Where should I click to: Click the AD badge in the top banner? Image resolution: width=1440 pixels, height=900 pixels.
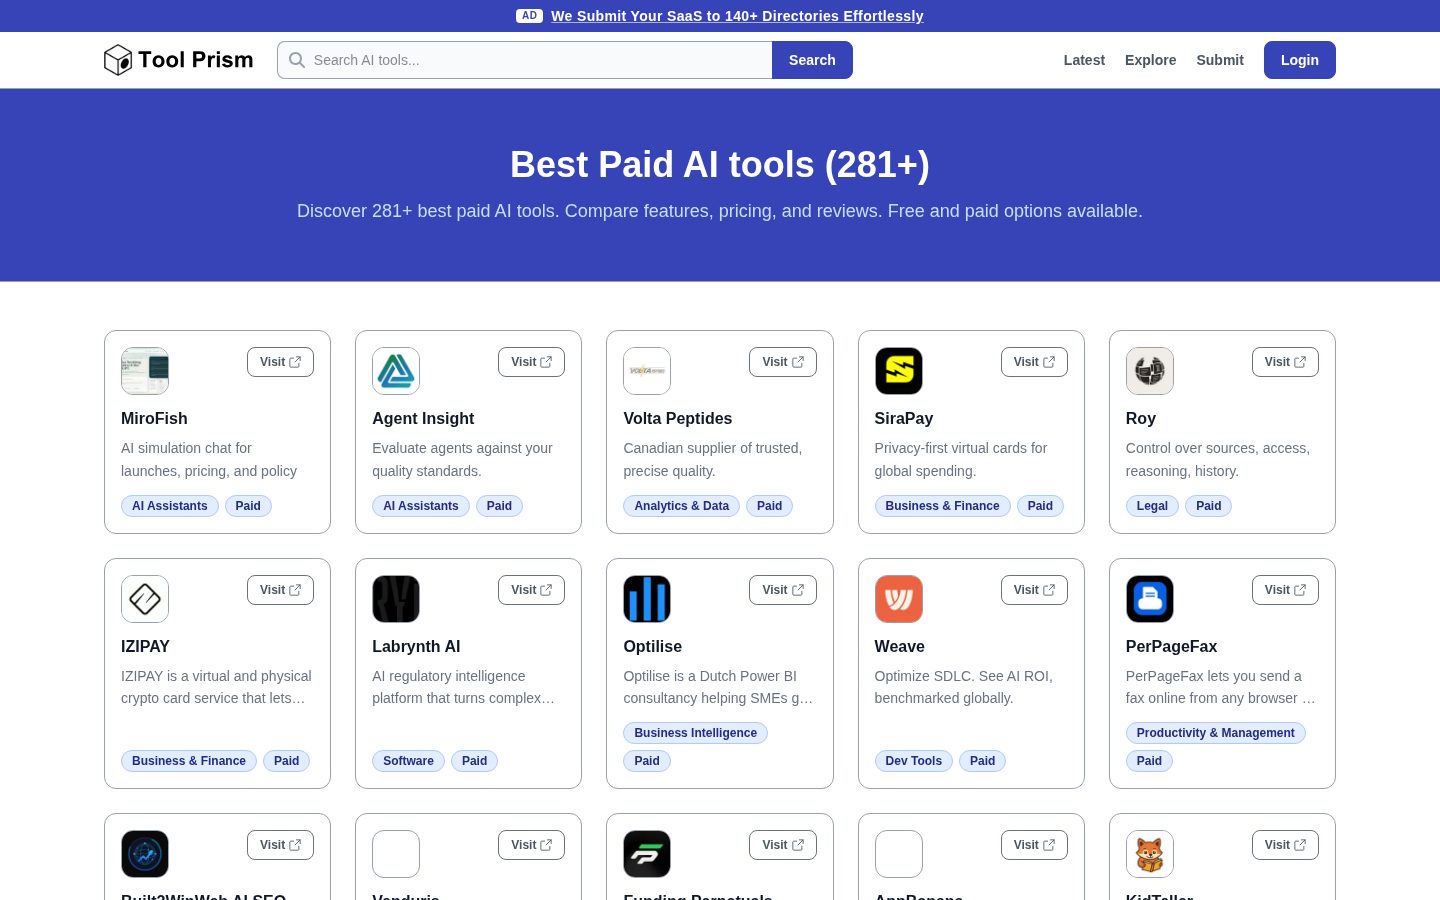[529, 16]
